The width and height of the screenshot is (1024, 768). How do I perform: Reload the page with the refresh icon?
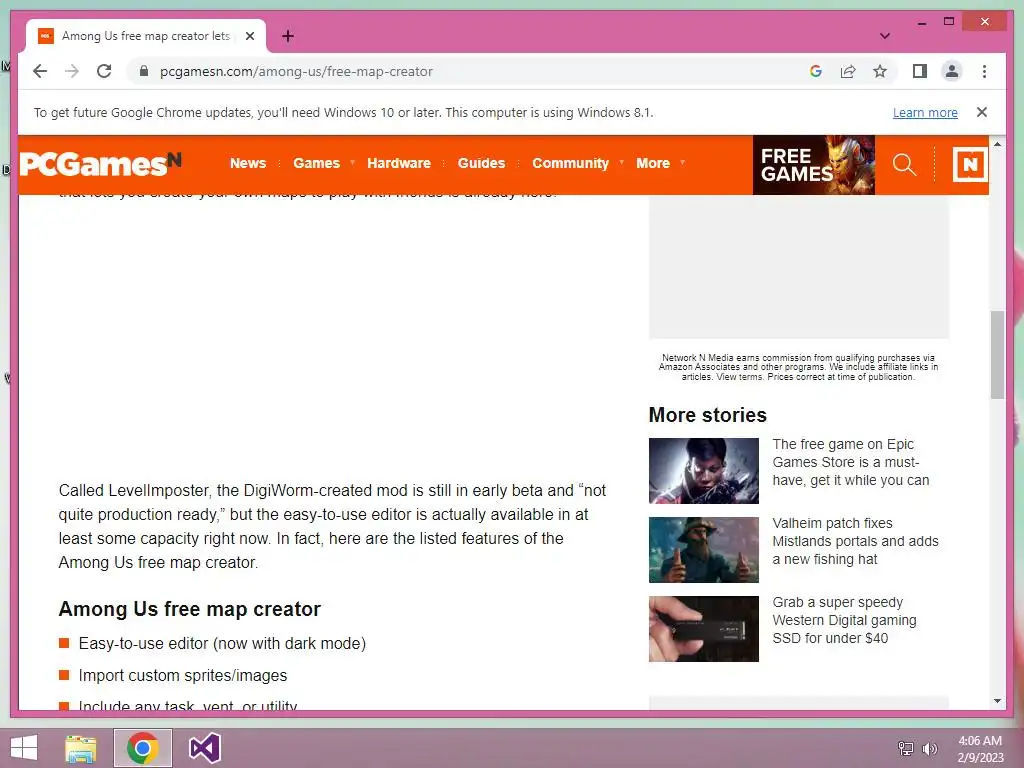pyautogui.click(x=104, y=71)
